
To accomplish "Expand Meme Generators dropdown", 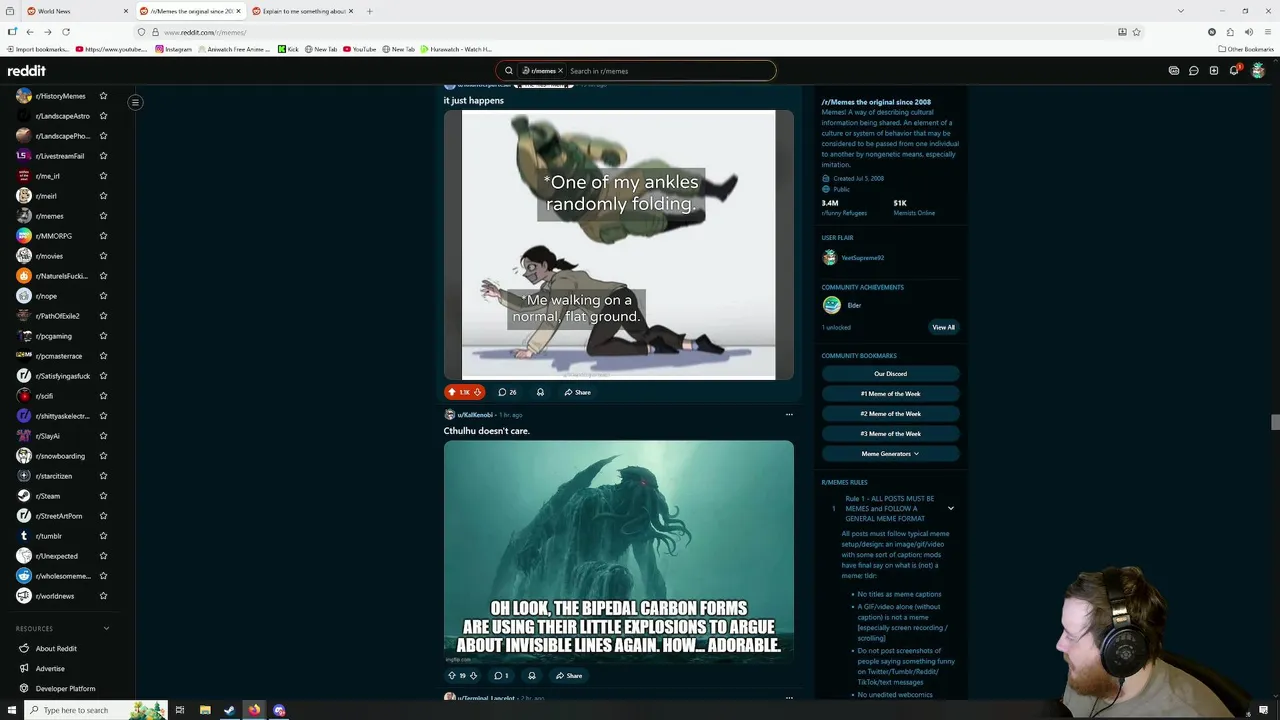I will [890, 454].
